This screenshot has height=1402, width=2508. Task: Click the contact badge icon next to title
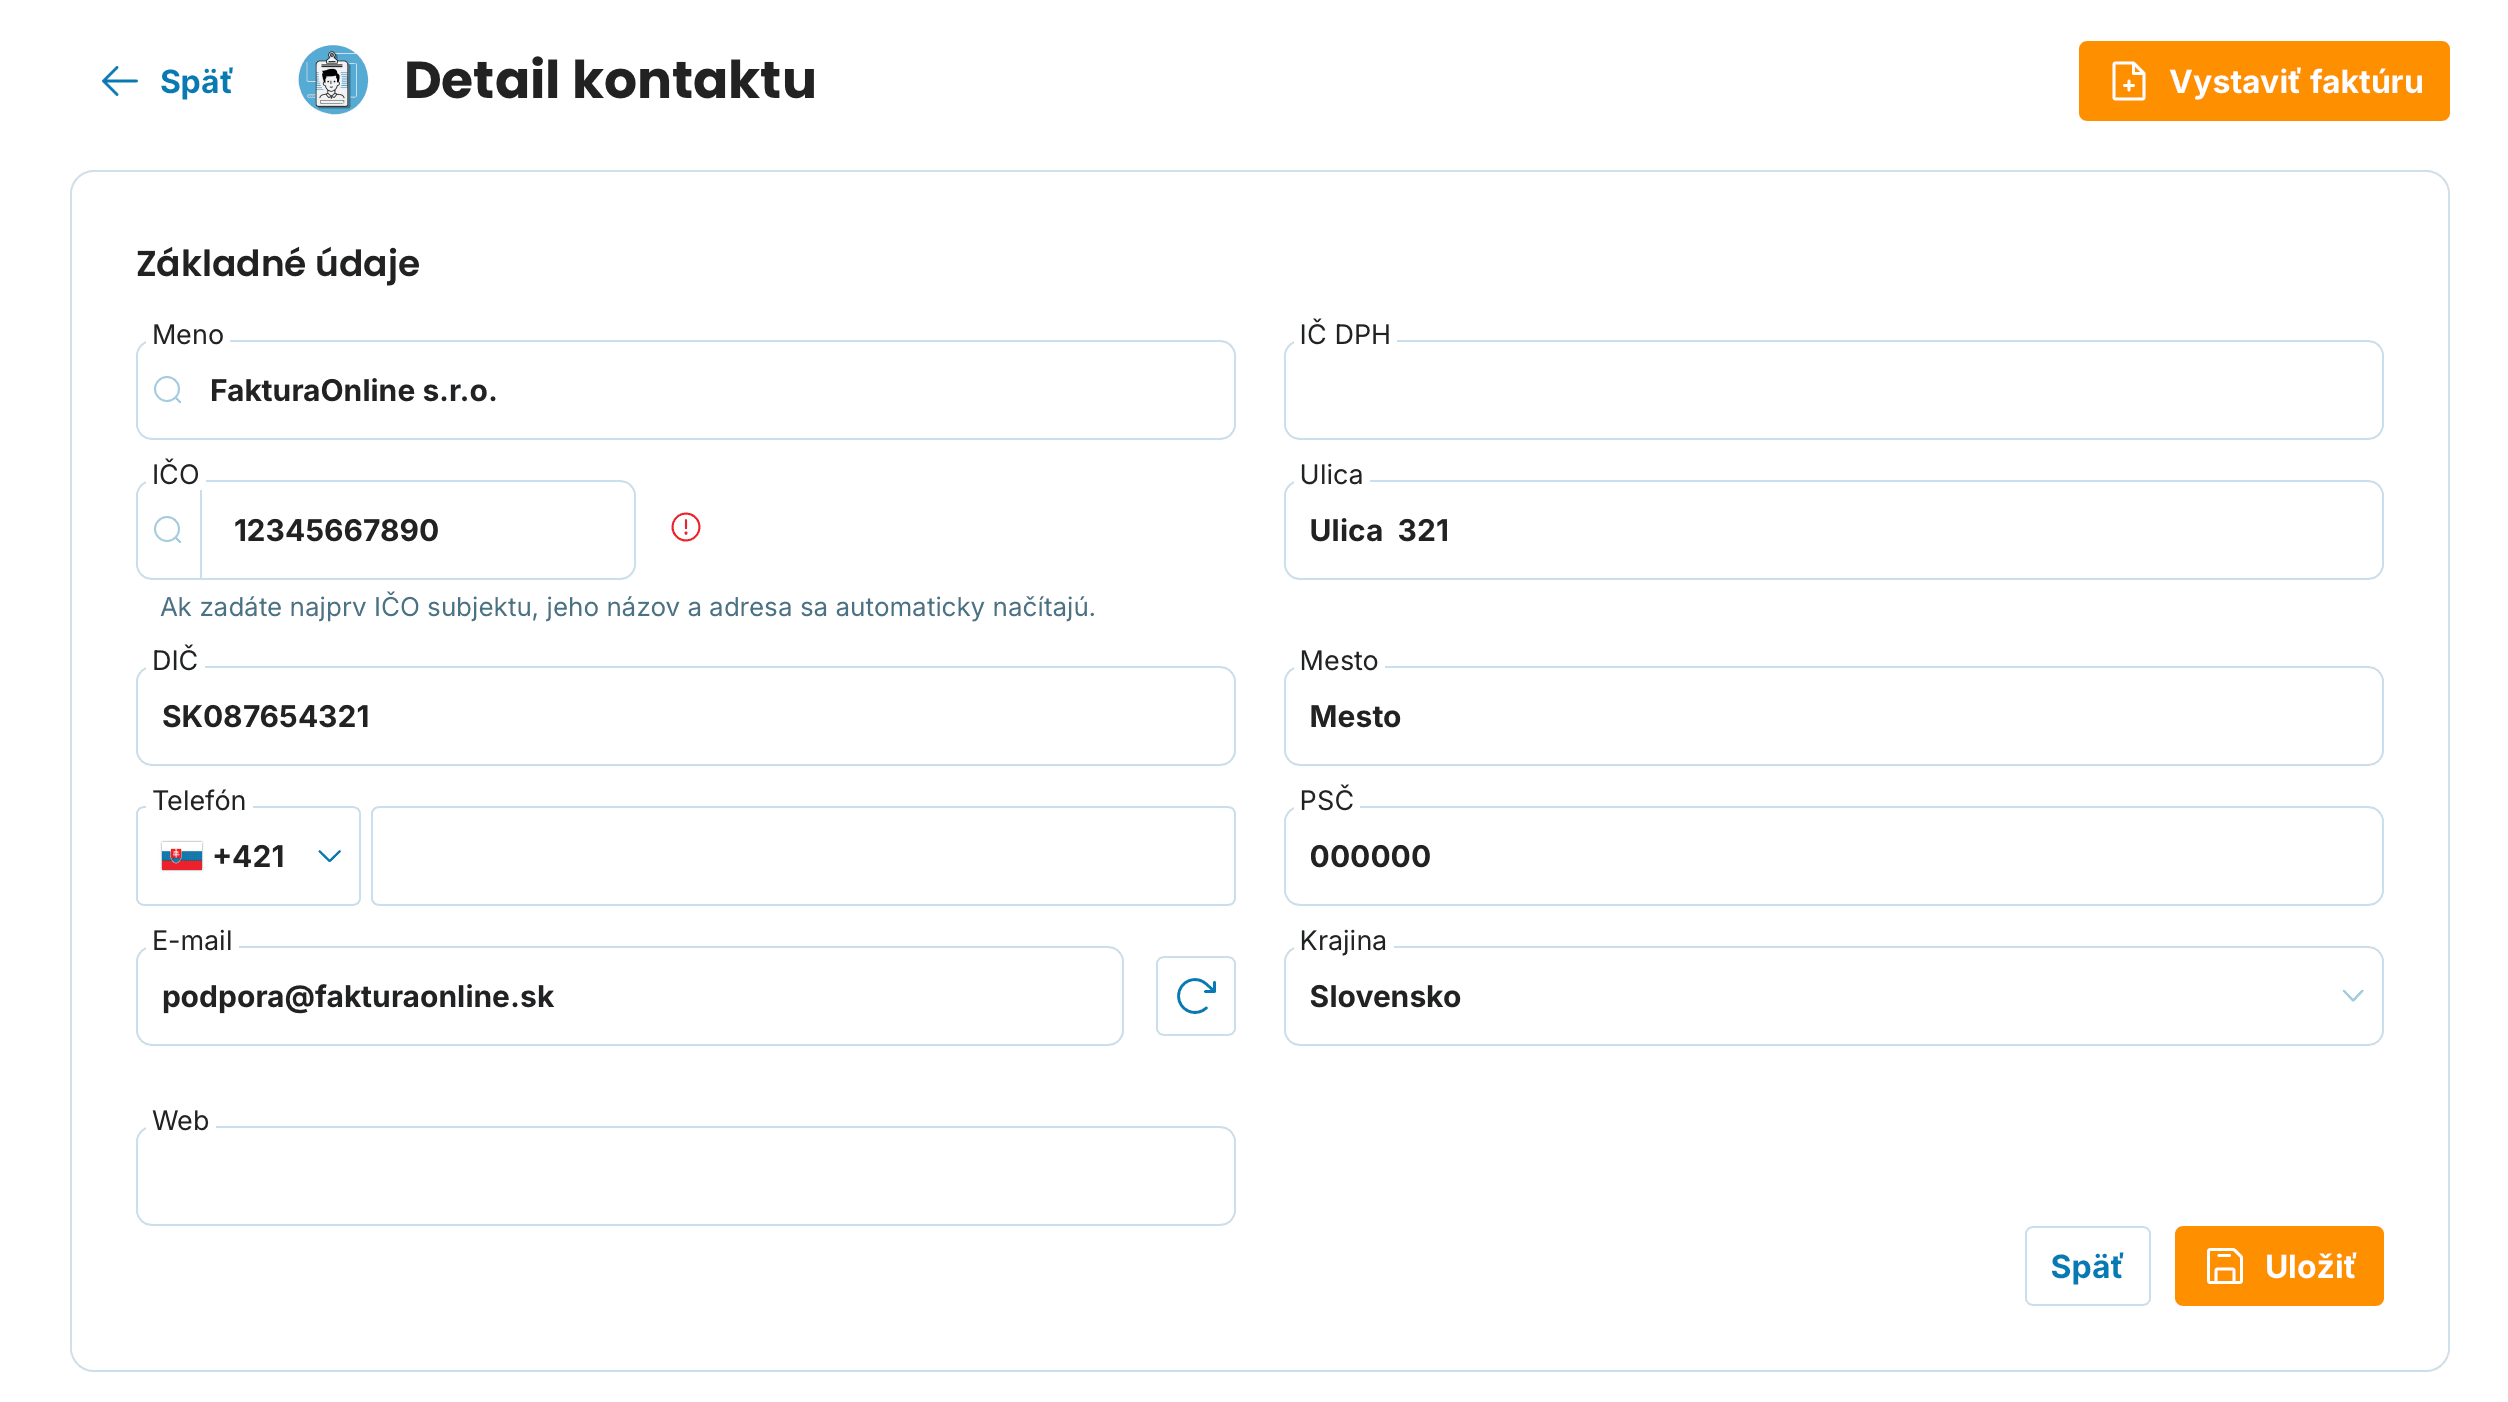click(333, 80)
